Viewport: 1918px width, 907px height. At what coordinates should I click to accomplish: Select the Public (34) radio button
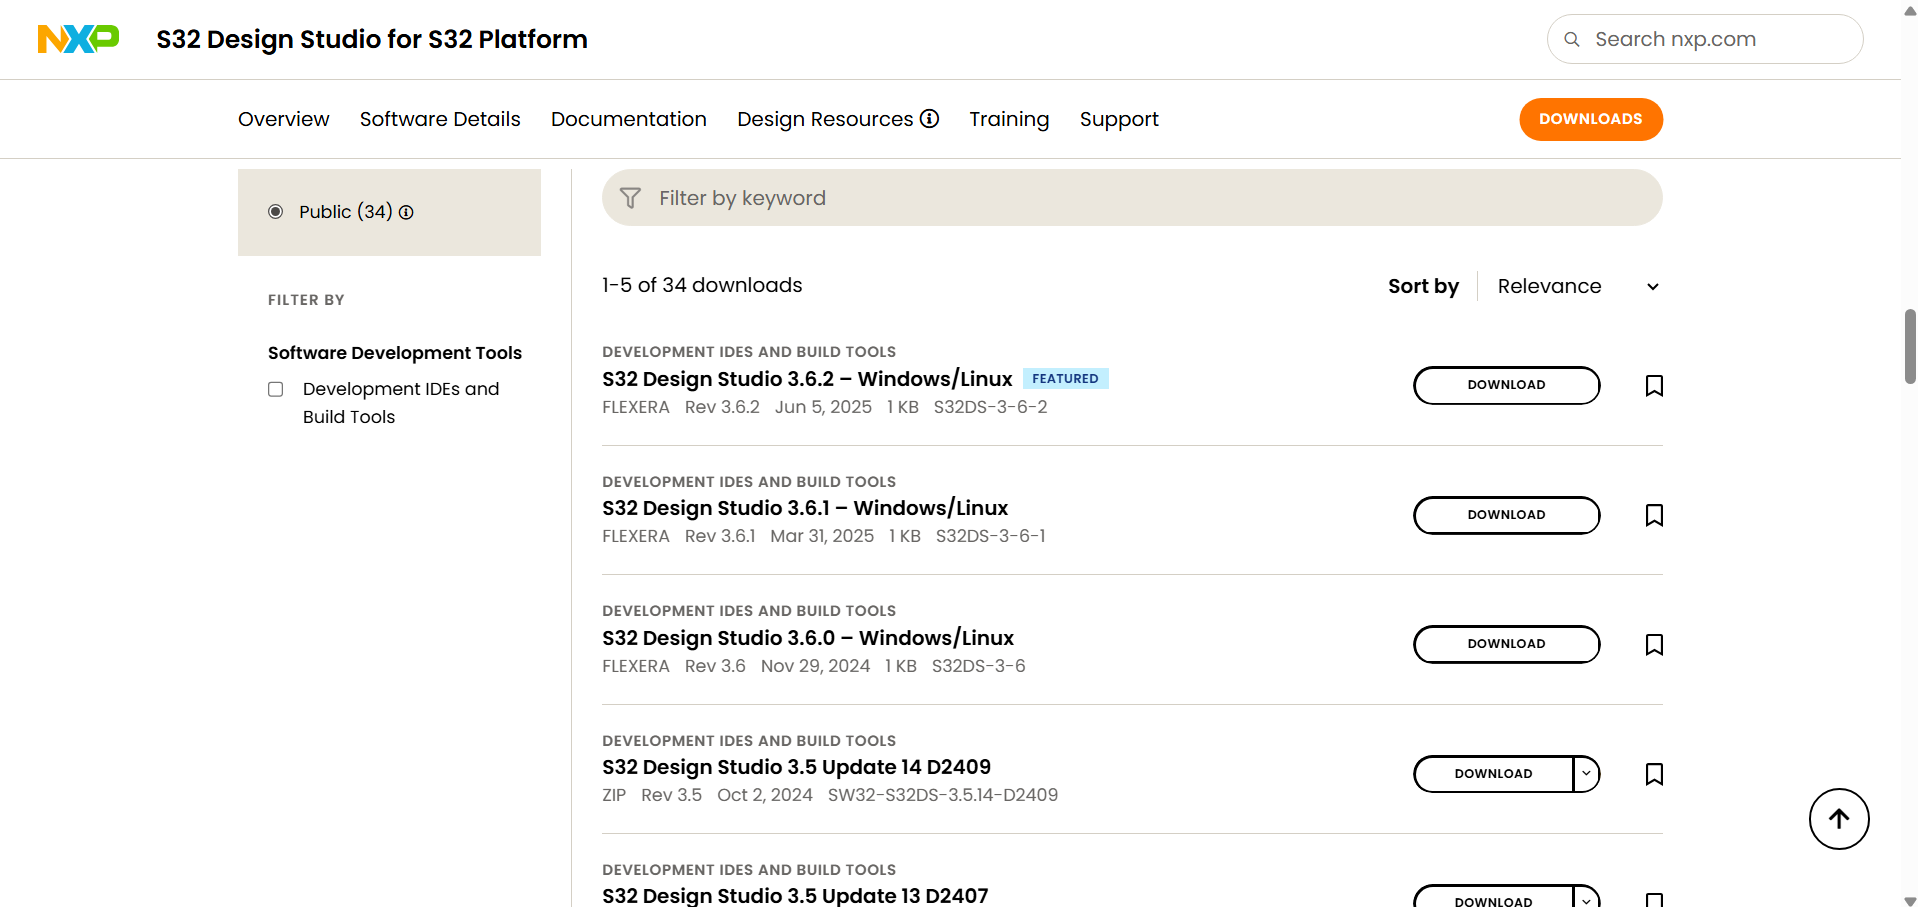tap(276, 212)
